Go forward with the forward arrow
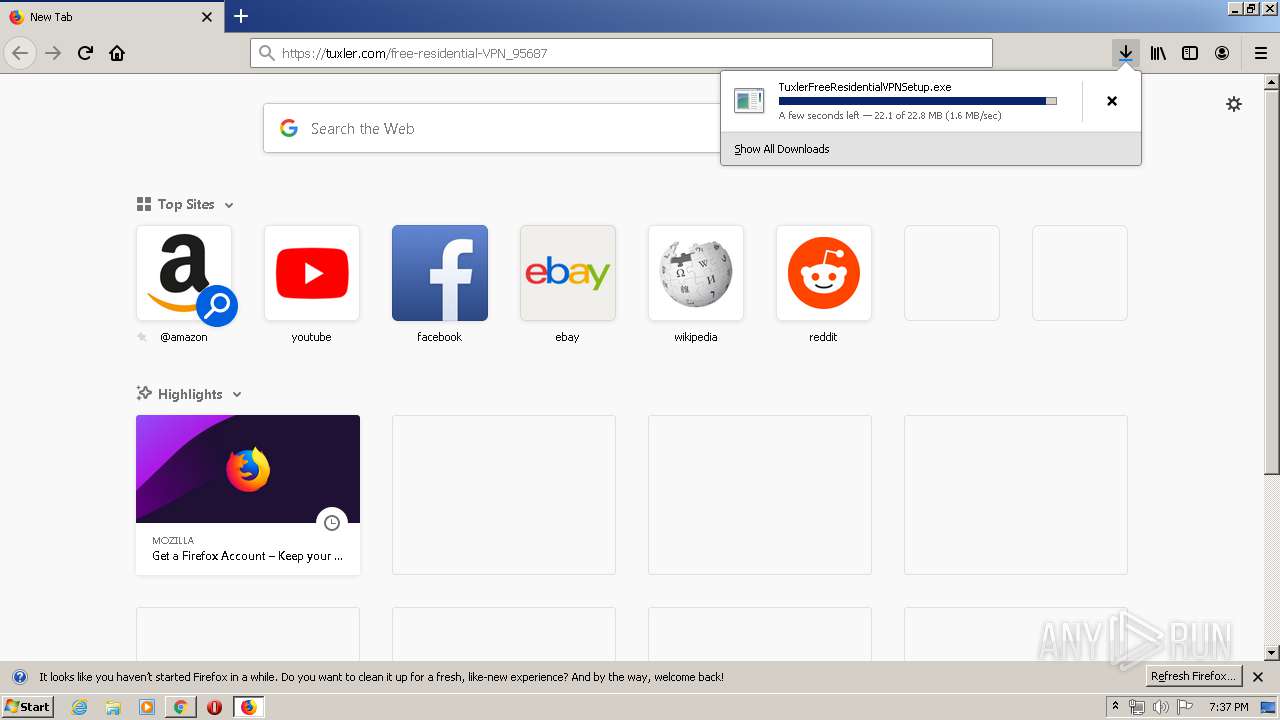 click(53, 53)
